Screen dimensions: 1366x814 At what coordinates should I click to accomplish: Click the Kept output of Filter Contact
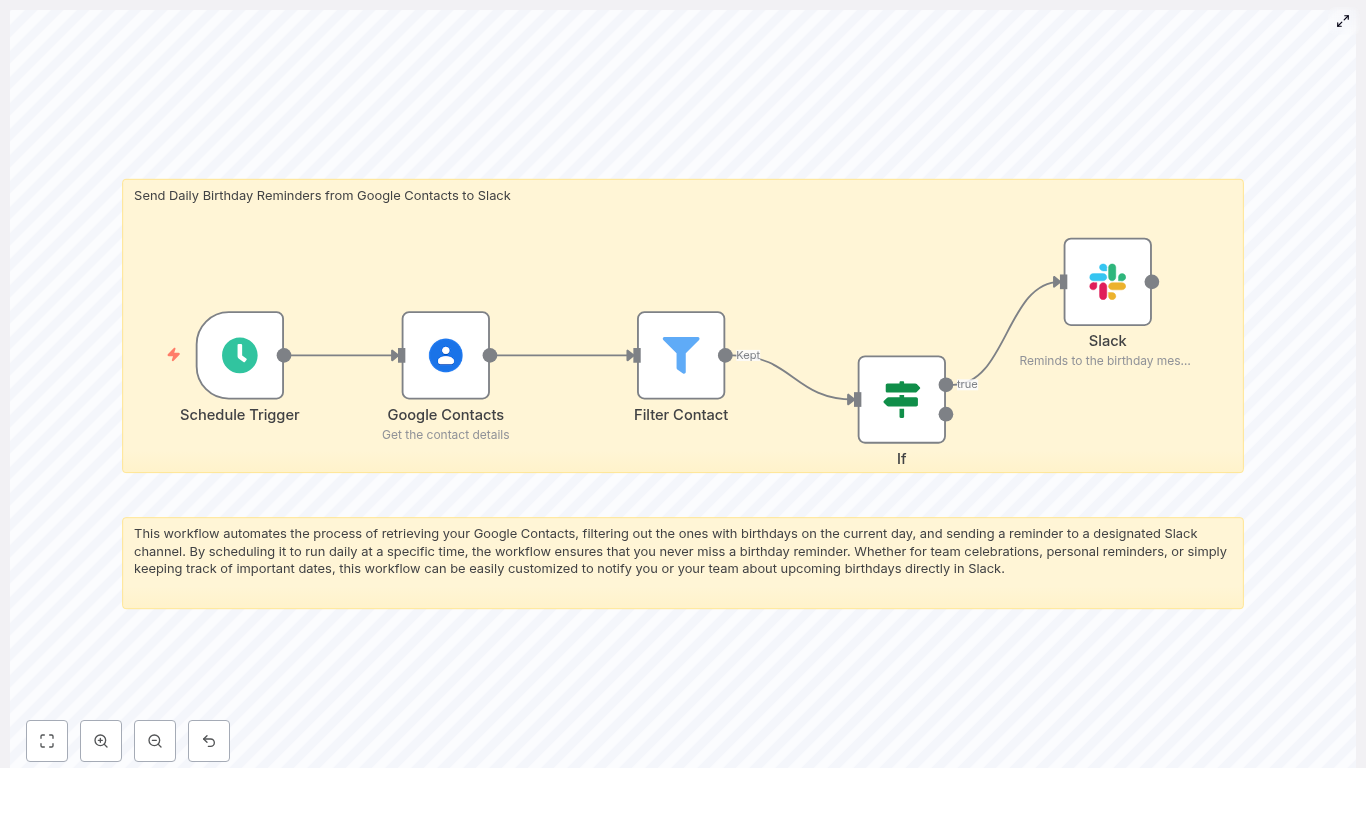click(x=726, y=355)
